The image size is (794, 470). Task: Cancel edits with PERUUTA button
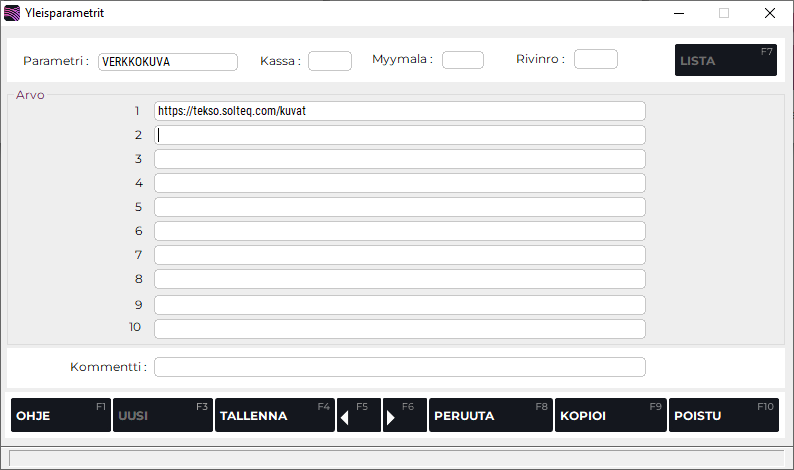click(x=490, y=415)
